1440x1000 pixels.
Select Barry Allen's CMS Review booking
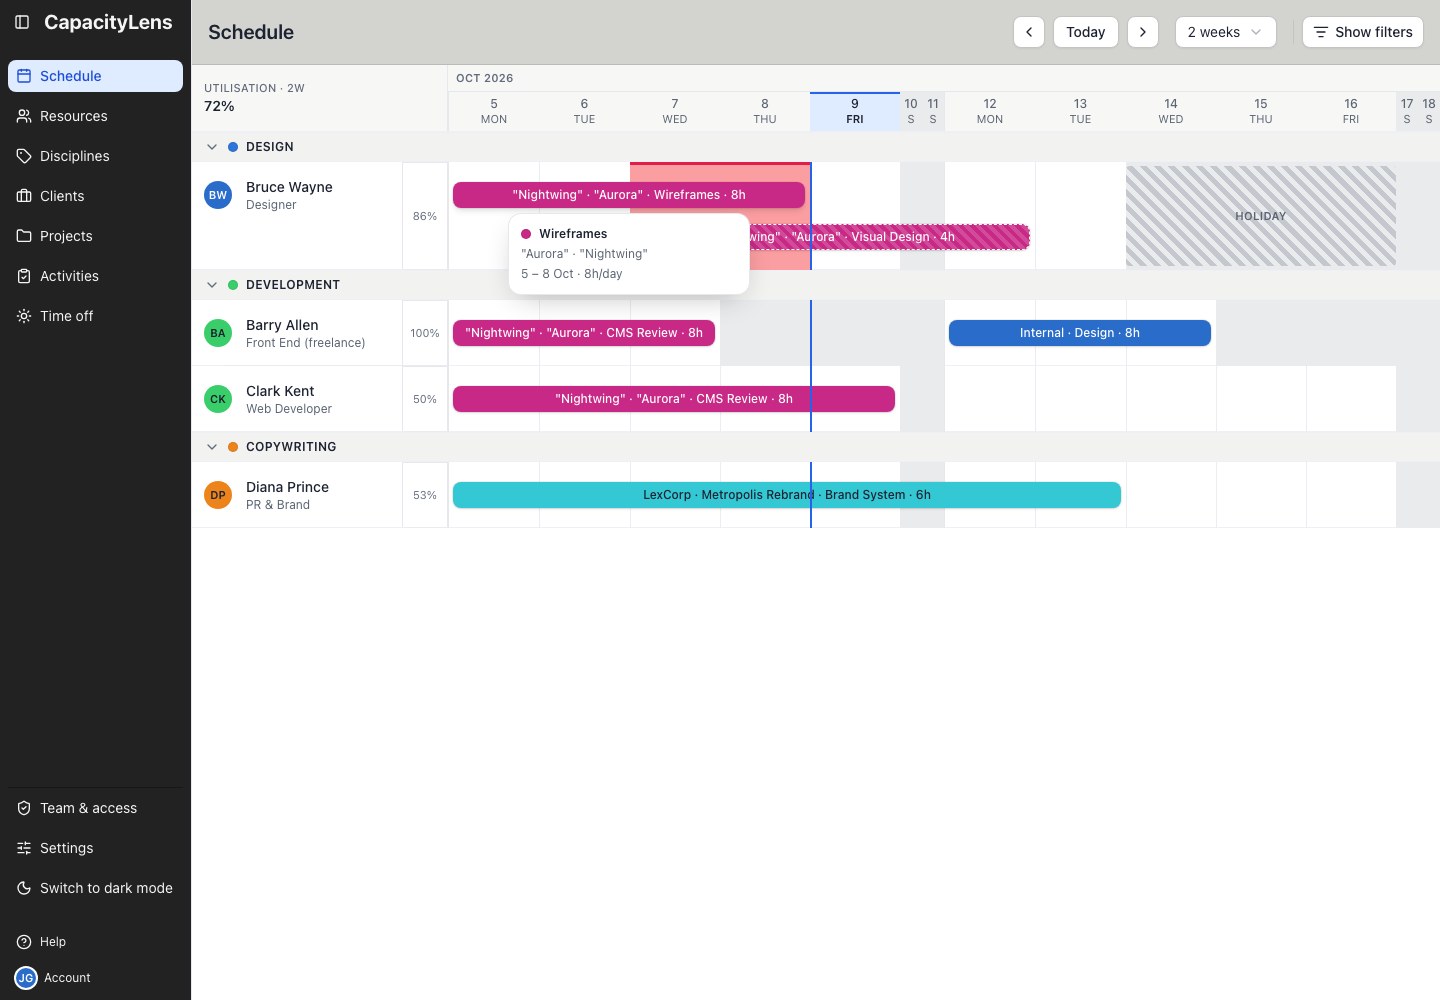584,333
